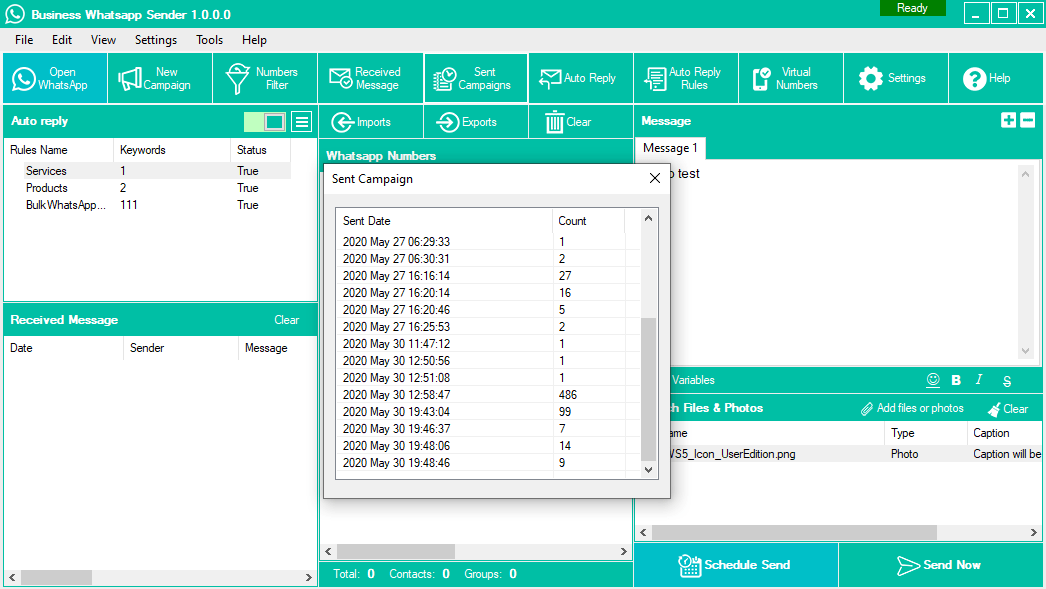The image size is (1046, 589).
Task: Open the Exports options
Action: (467, 122)
